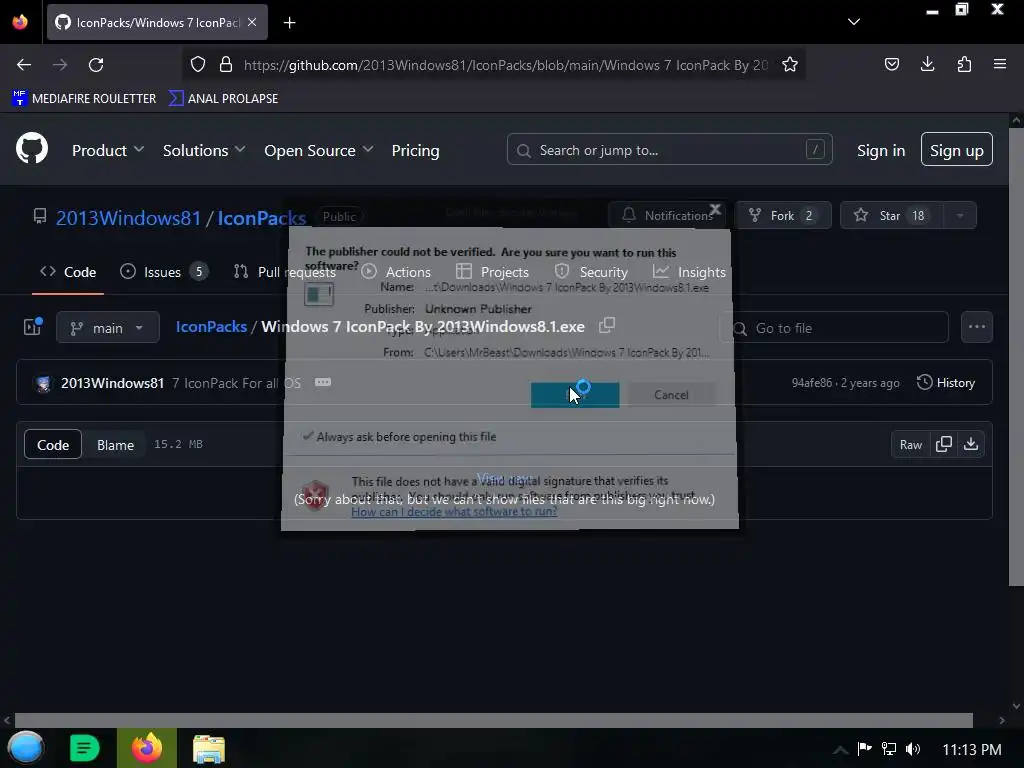
Task: Click the GitHub logo in header
Action: (x=32, y=149)
